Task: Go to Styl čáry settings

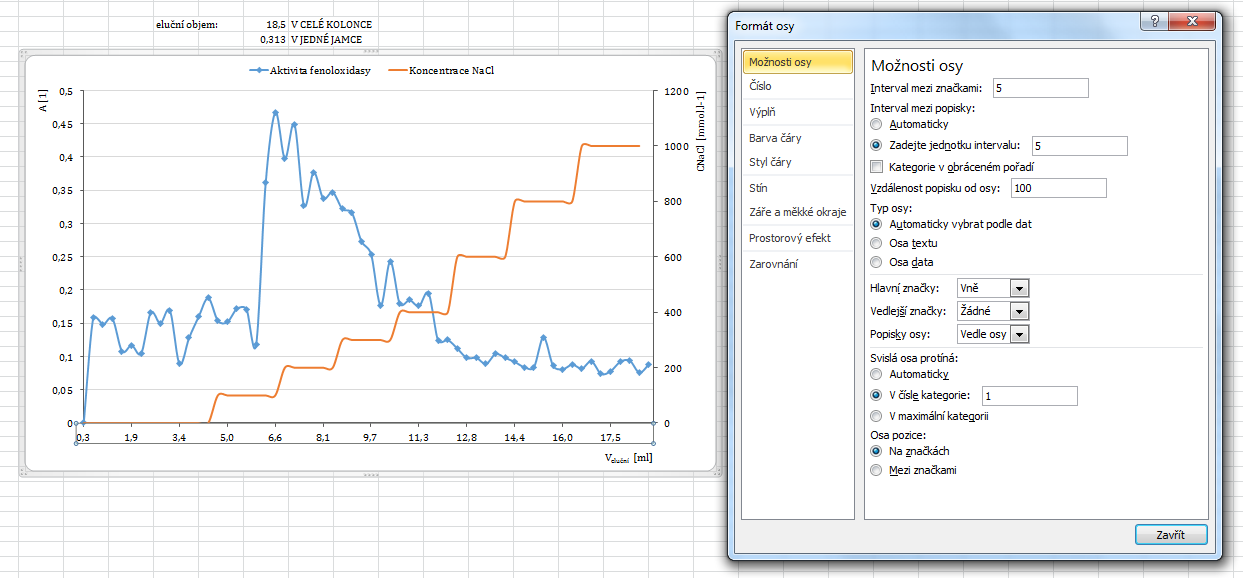Action: tap(770, 162)
